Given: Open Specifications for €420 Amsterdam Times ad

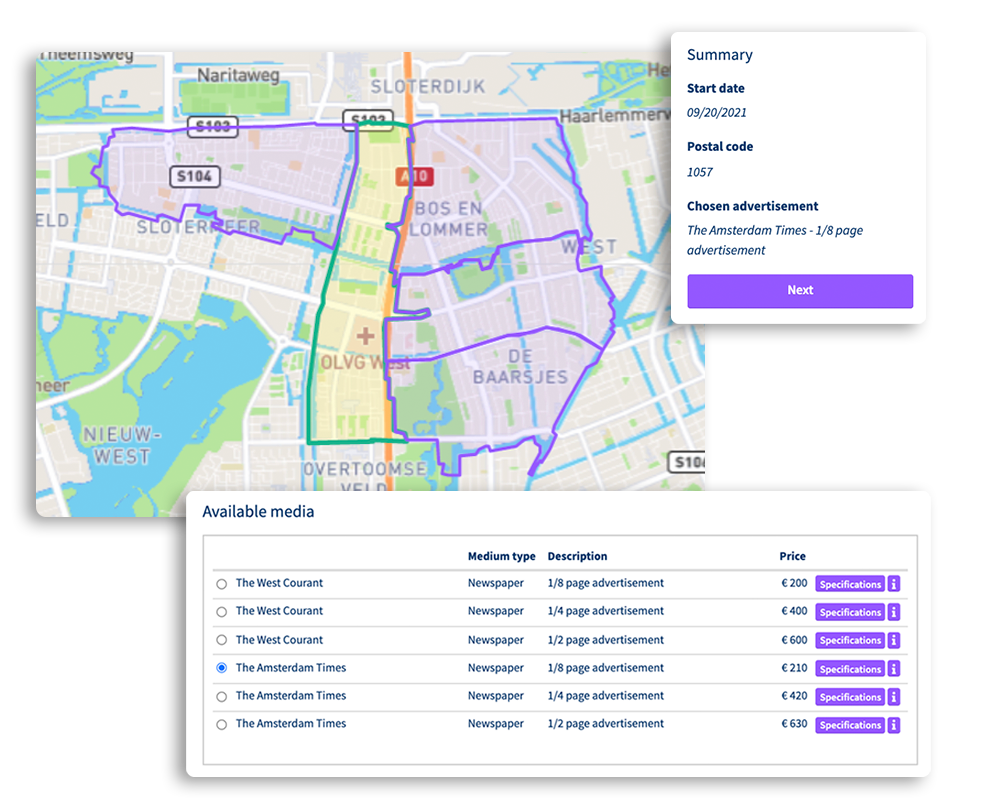Looking at the screenshot, I should [x=850, y=697].
